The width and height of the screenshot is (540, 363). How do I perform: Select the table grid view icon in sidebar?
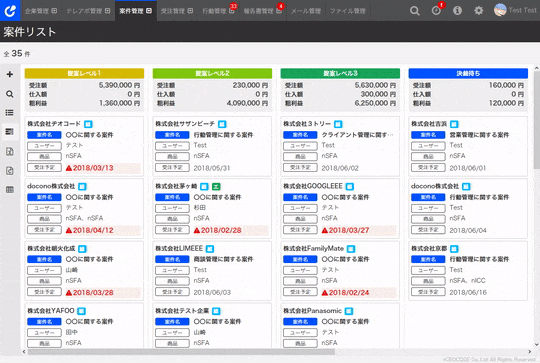coord(10,189)
